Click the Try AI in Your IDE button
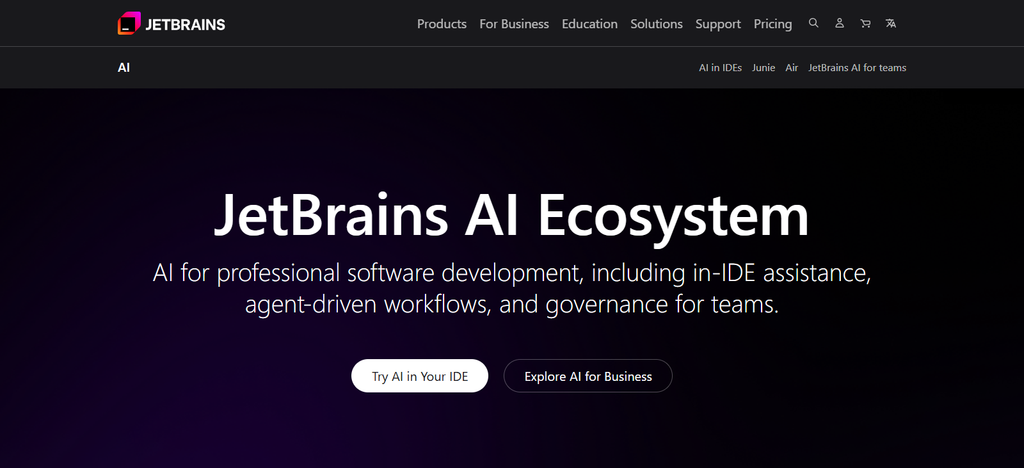1024x468 pixels. [420, 376]
